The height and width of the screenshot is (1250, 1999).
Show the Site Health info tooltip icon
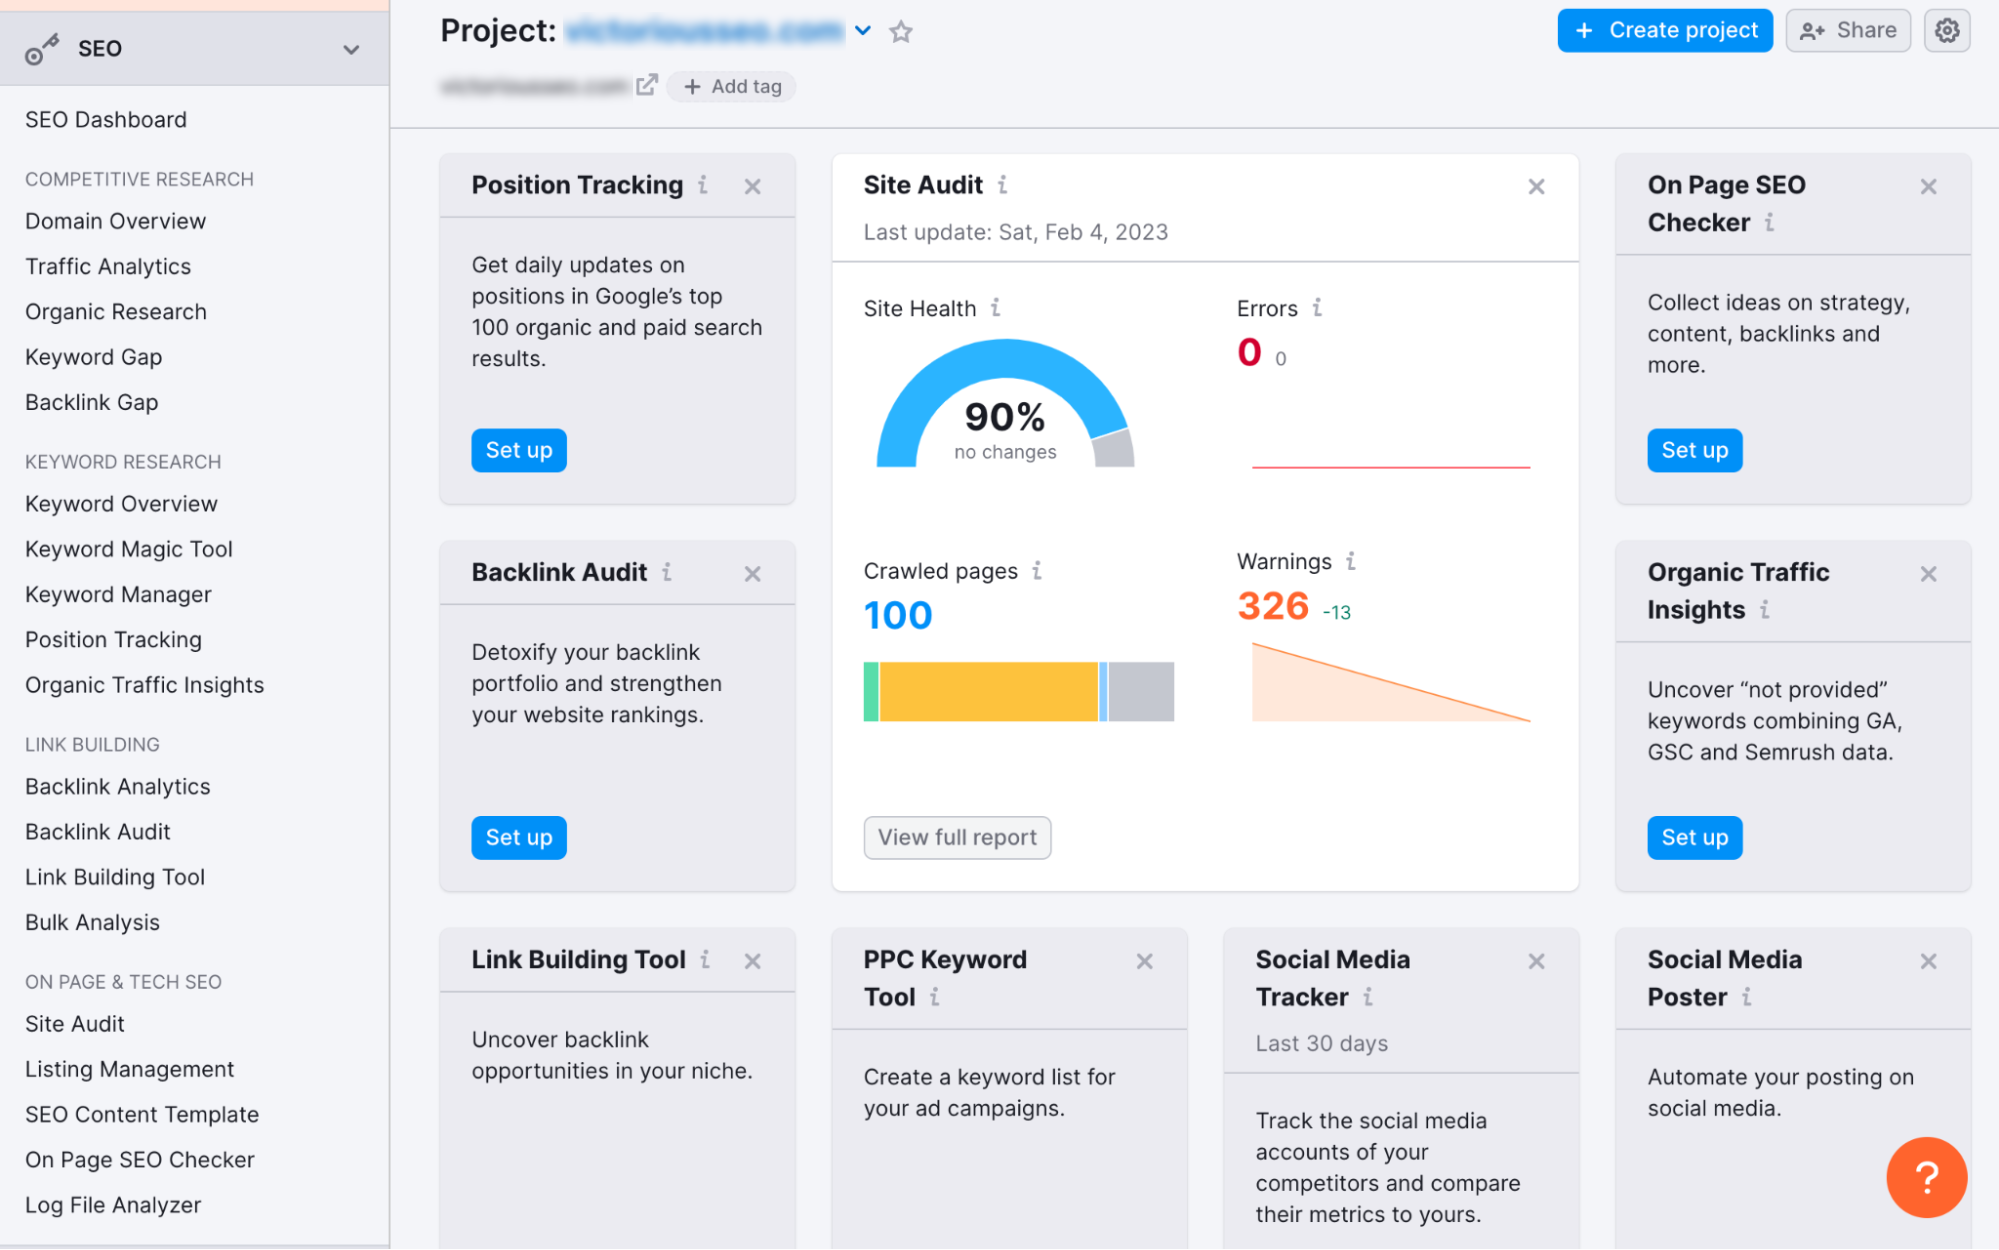click(995, 308)
